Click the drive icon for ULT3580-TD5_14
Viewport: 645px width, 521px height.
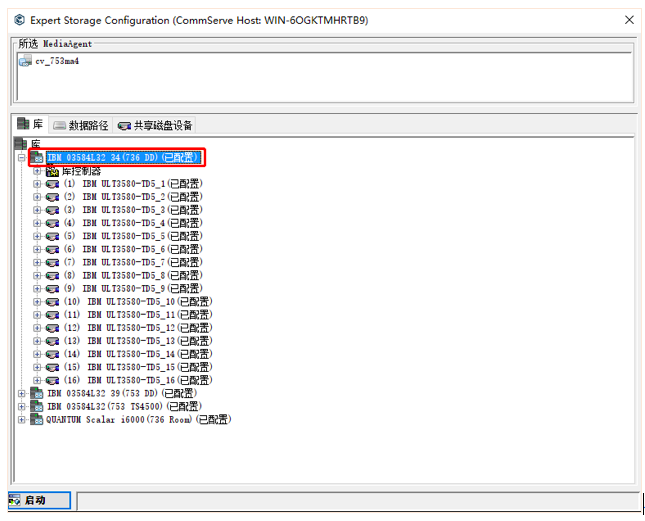(x=52, y=354)
